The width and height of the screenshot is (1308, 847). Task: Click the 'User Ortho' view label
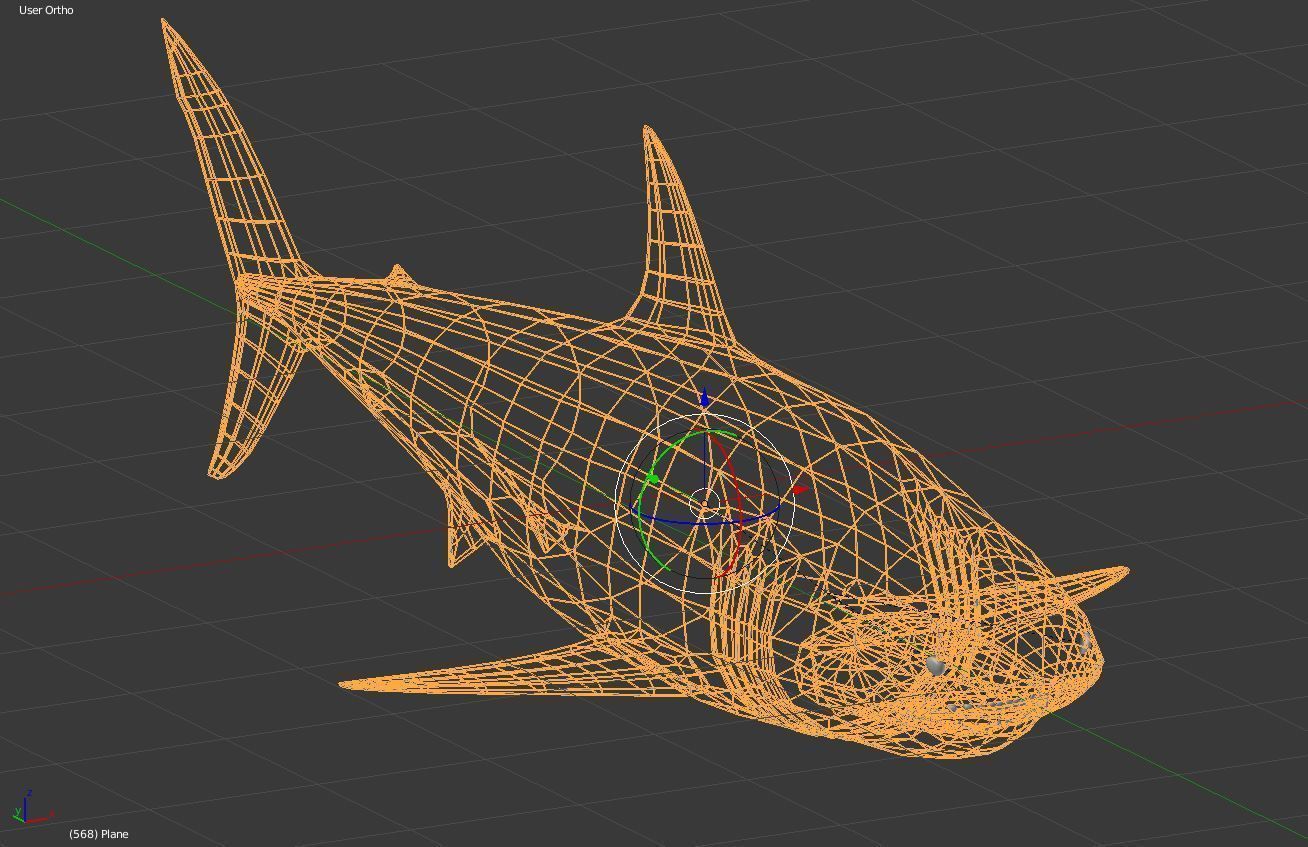[x=46, y=10]
